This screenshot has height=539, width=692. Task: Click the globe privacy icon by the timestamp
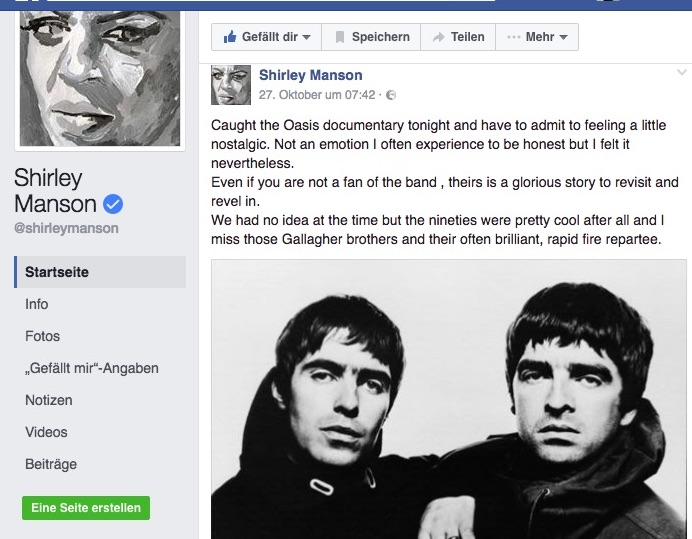click(391, 95)
